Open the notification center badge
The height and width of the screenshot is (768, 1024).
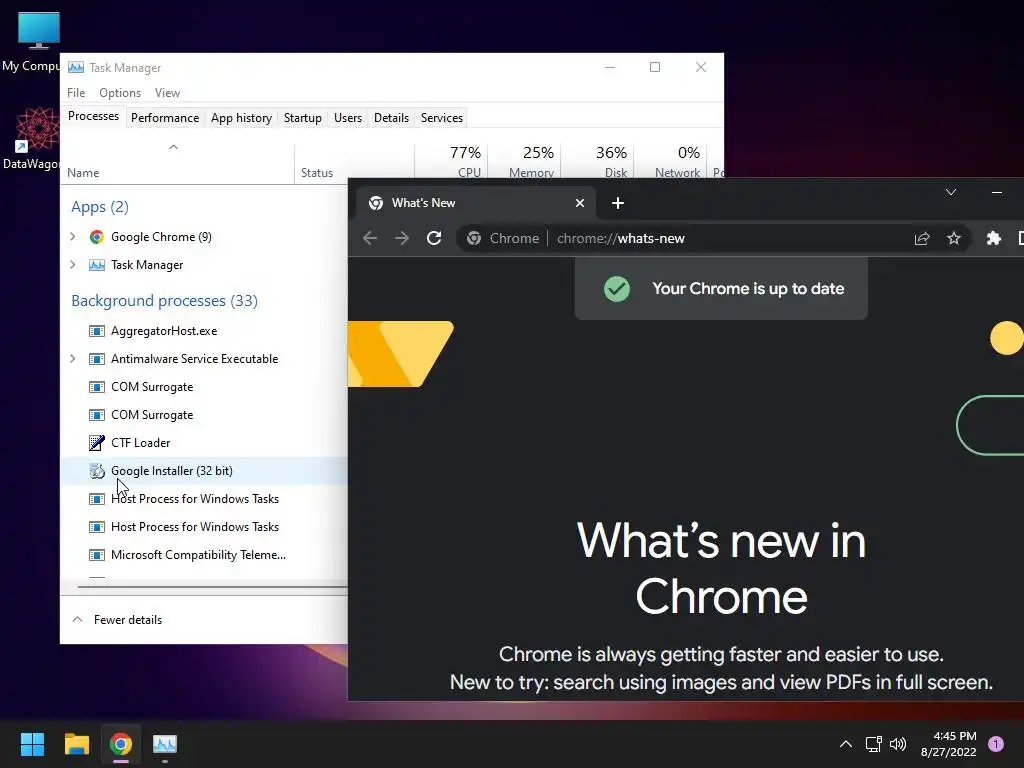tap(996, 744)
